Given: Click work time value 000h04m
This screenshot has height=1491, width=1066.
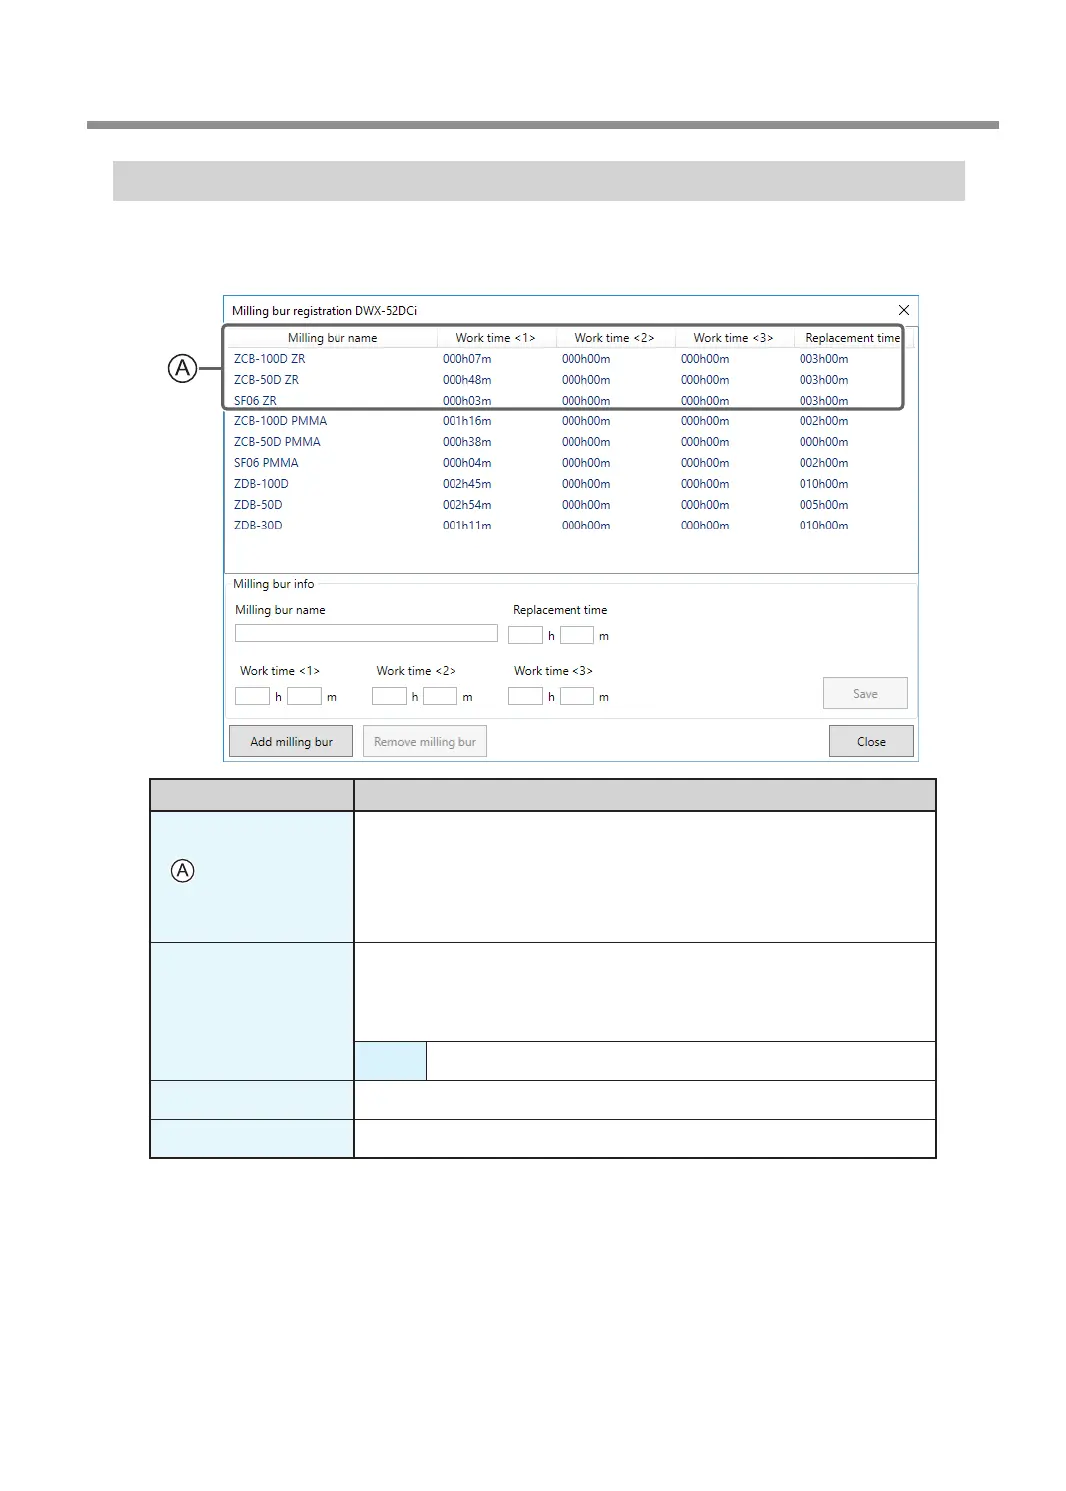Looking at the screenshot, I should [467, 463].
